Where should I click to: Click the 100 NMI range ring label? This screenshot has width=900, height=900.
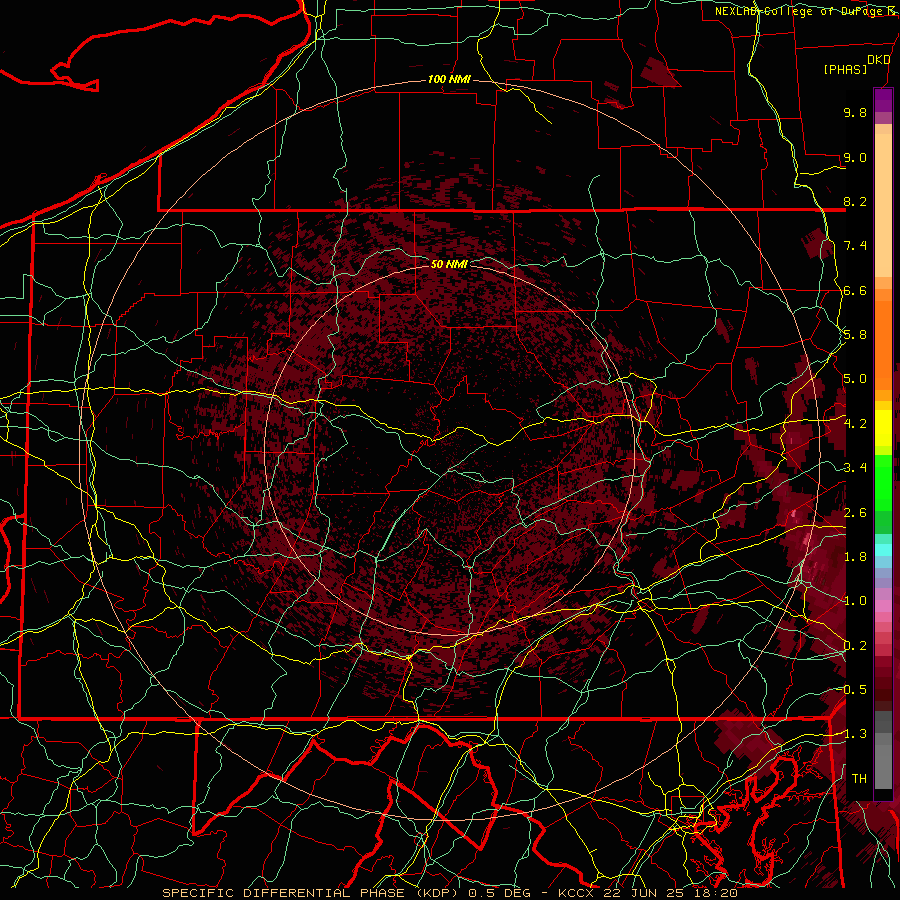pyautogui.click(x=449, y=79)
